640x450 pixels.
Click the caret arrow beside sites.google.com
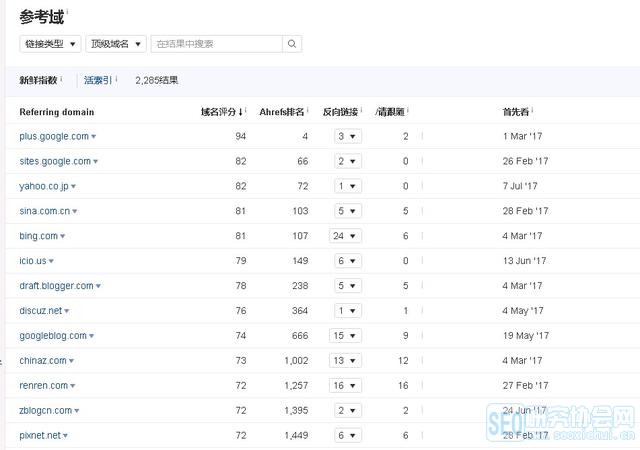click(x=96, y=162)
